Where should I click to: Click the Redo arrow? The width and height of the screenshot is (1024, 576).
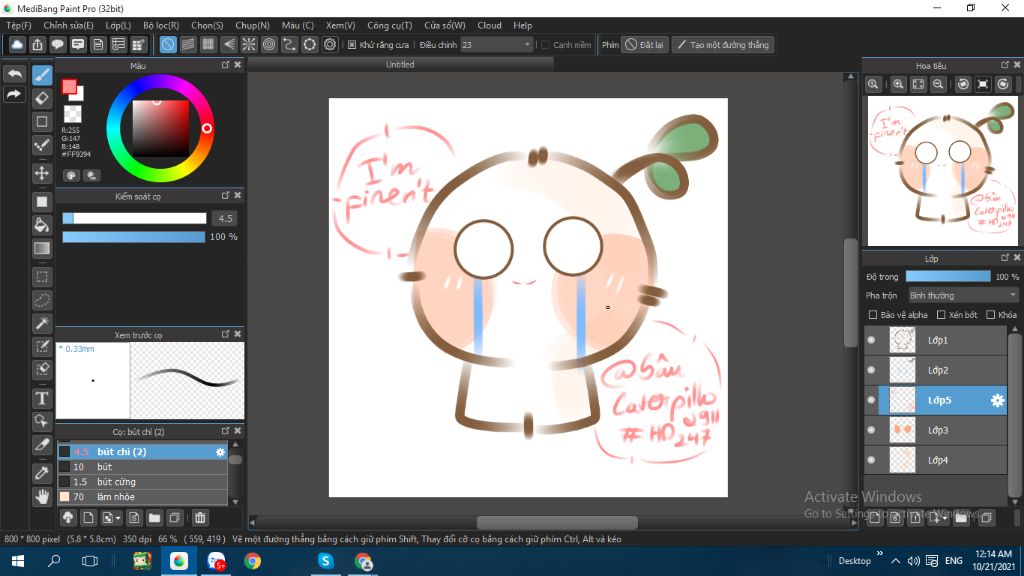click(14, 95)
